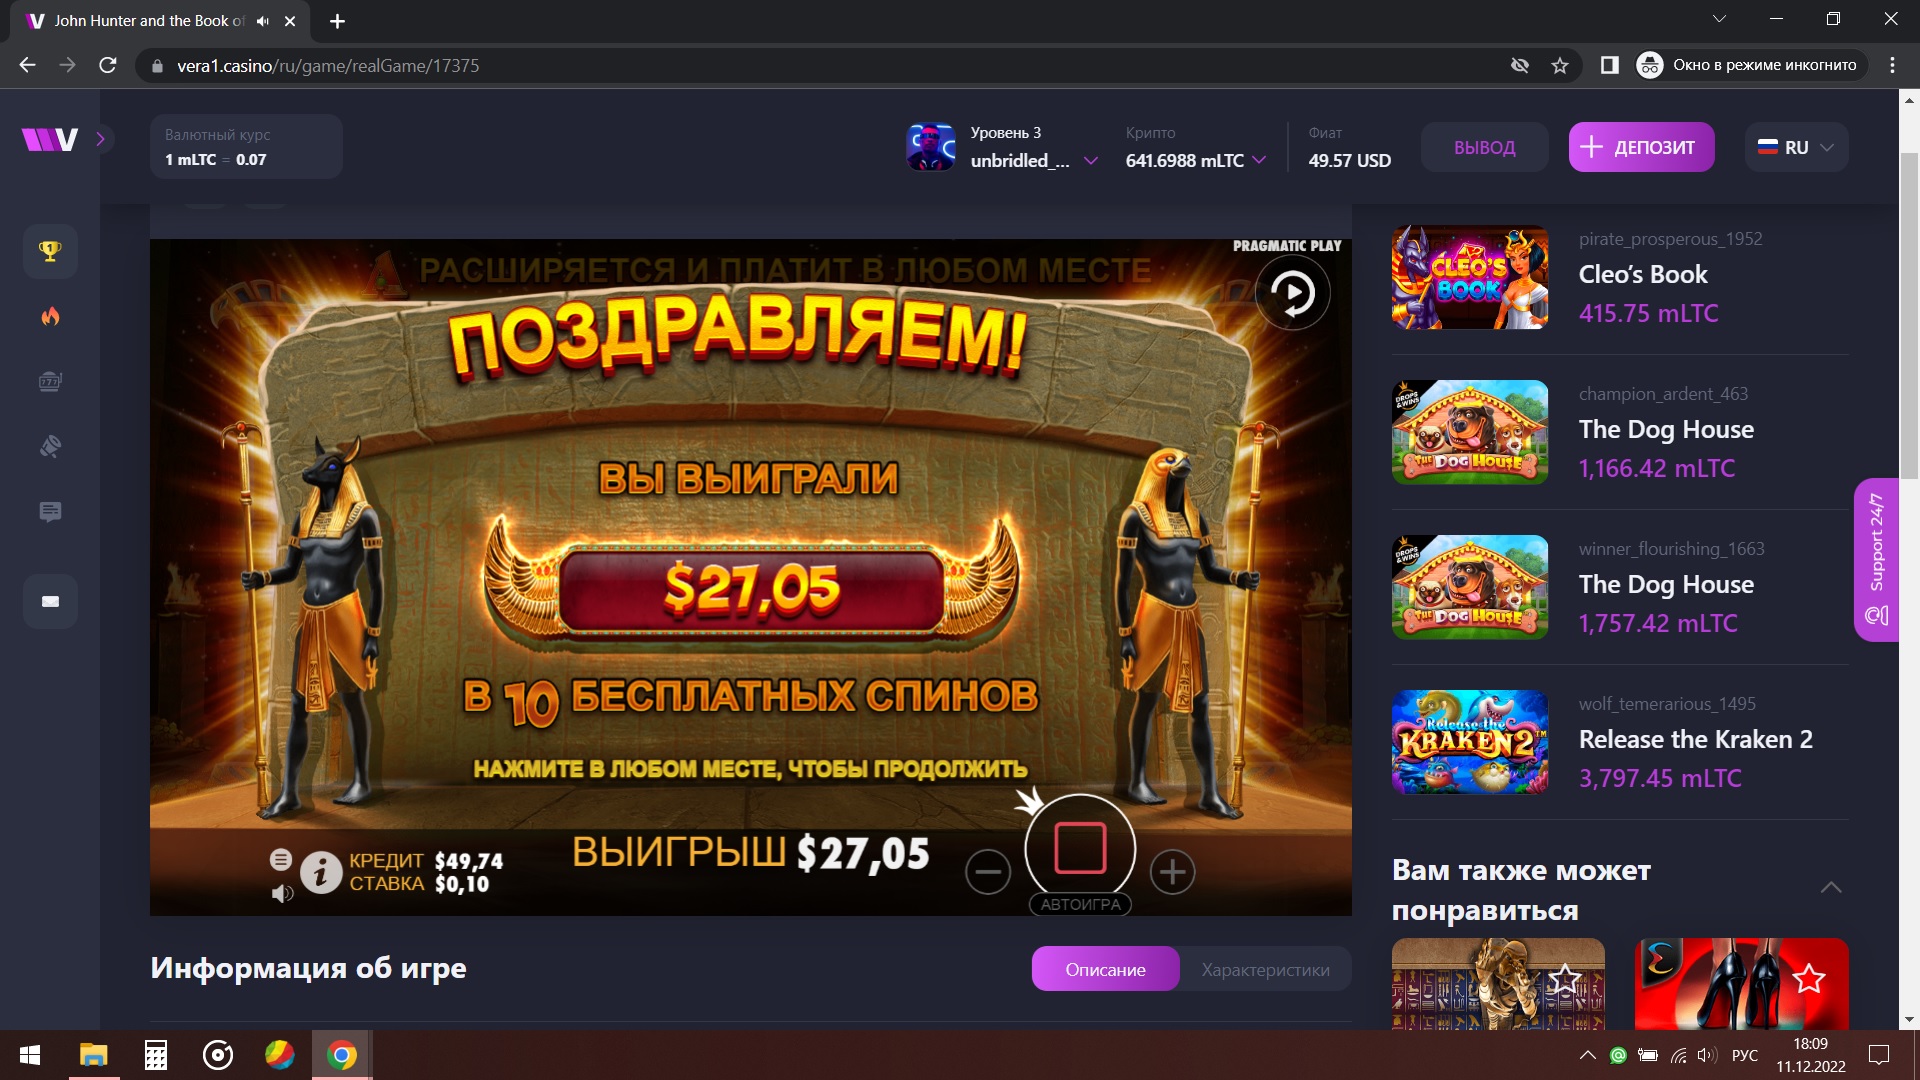Open the slot game hamburger menu icon
Image resolution: width=1920 pixels, height=1080 pixels.
point(281,859)
